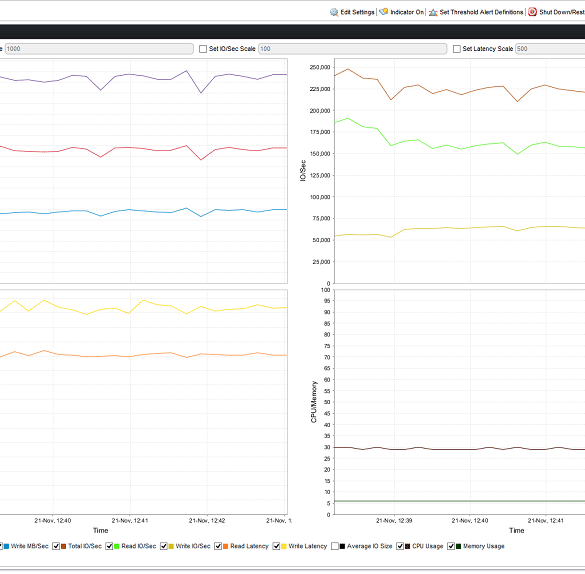Click the Memory Usage legend label
This screenshot has height=574, width=585.
click(x=484, y=547)
